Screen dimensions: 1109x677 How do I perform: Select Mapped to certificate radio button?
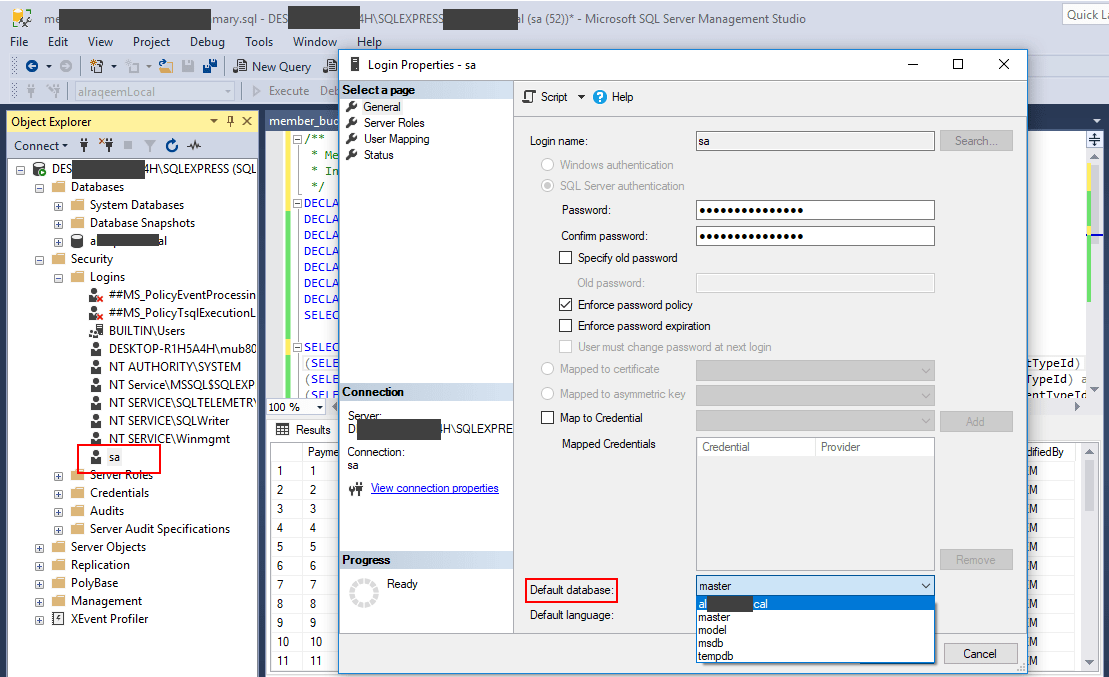(547, 369)
